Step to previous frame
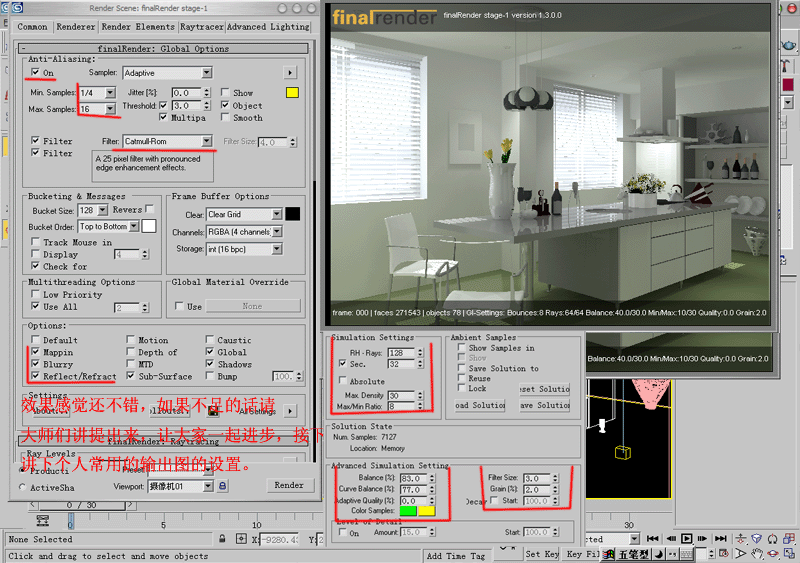Viewport: 800px width, 563px height. [671, 538]
